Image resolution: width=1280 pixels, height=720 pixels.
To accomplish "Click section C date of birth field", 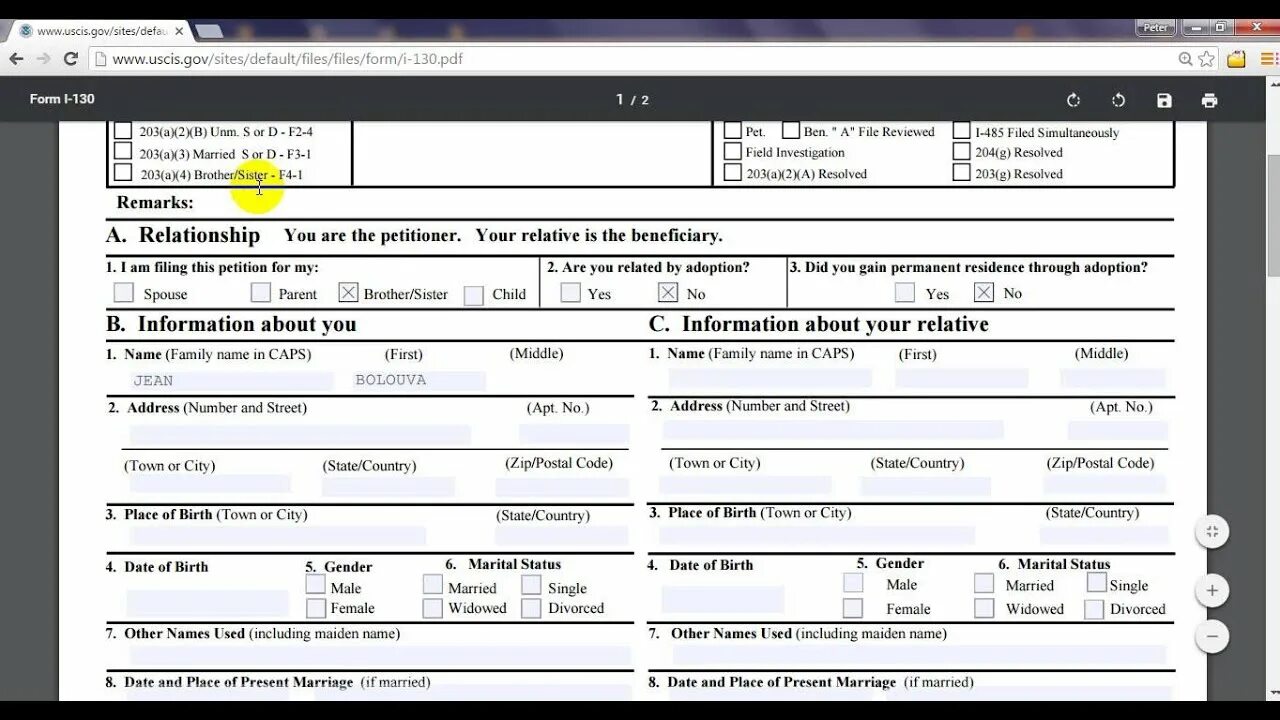I will 723,599.
